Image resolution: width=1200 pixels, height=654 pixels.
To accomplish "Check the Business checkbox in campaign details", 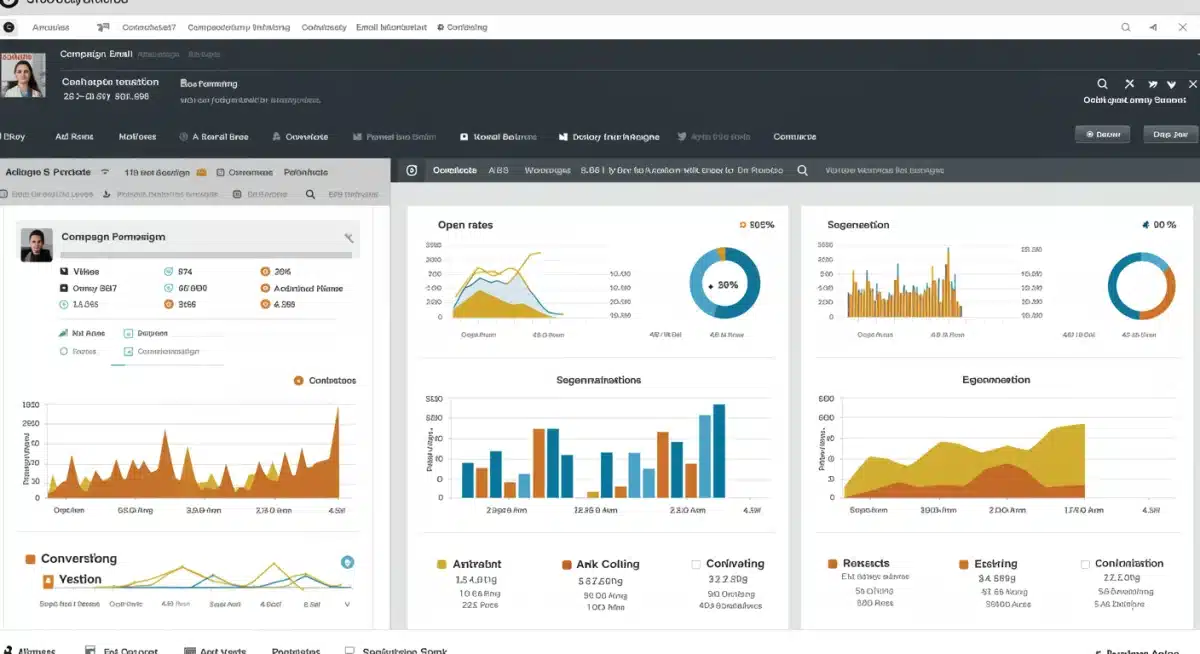I will pos(127,333).
